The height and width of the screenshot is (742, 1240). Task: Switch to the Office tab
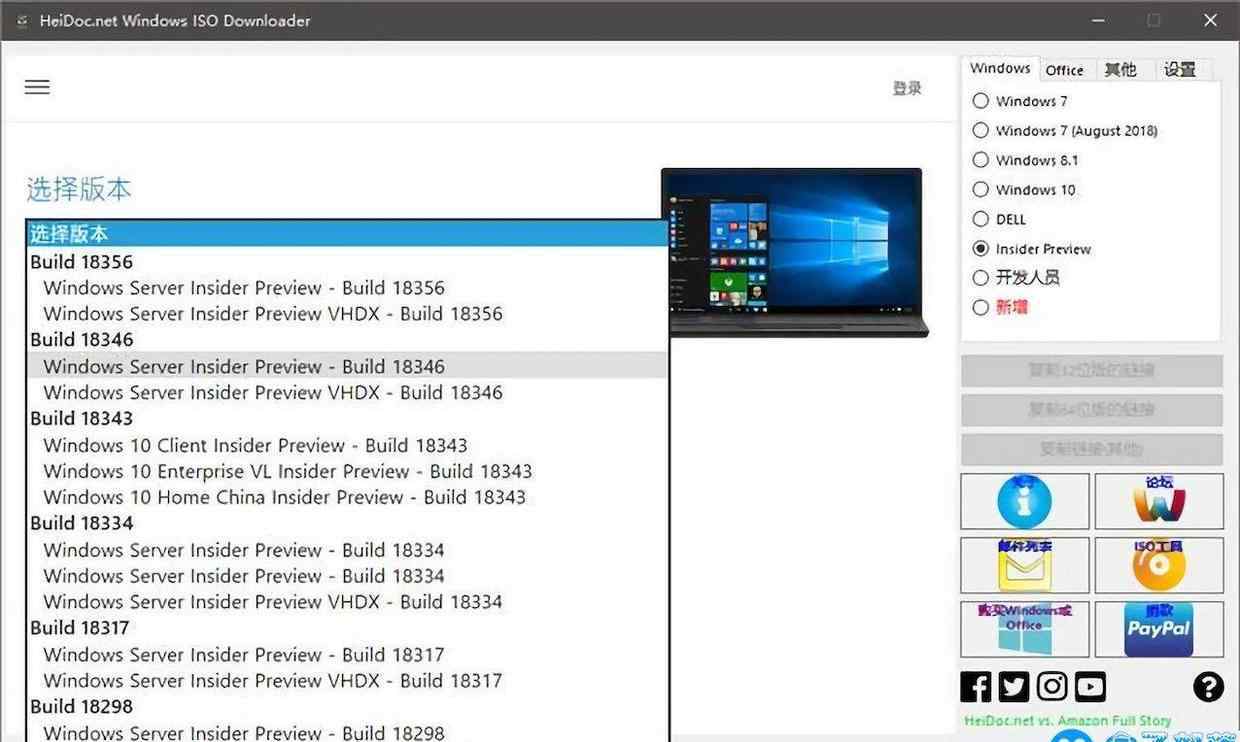click(1064, 70)
